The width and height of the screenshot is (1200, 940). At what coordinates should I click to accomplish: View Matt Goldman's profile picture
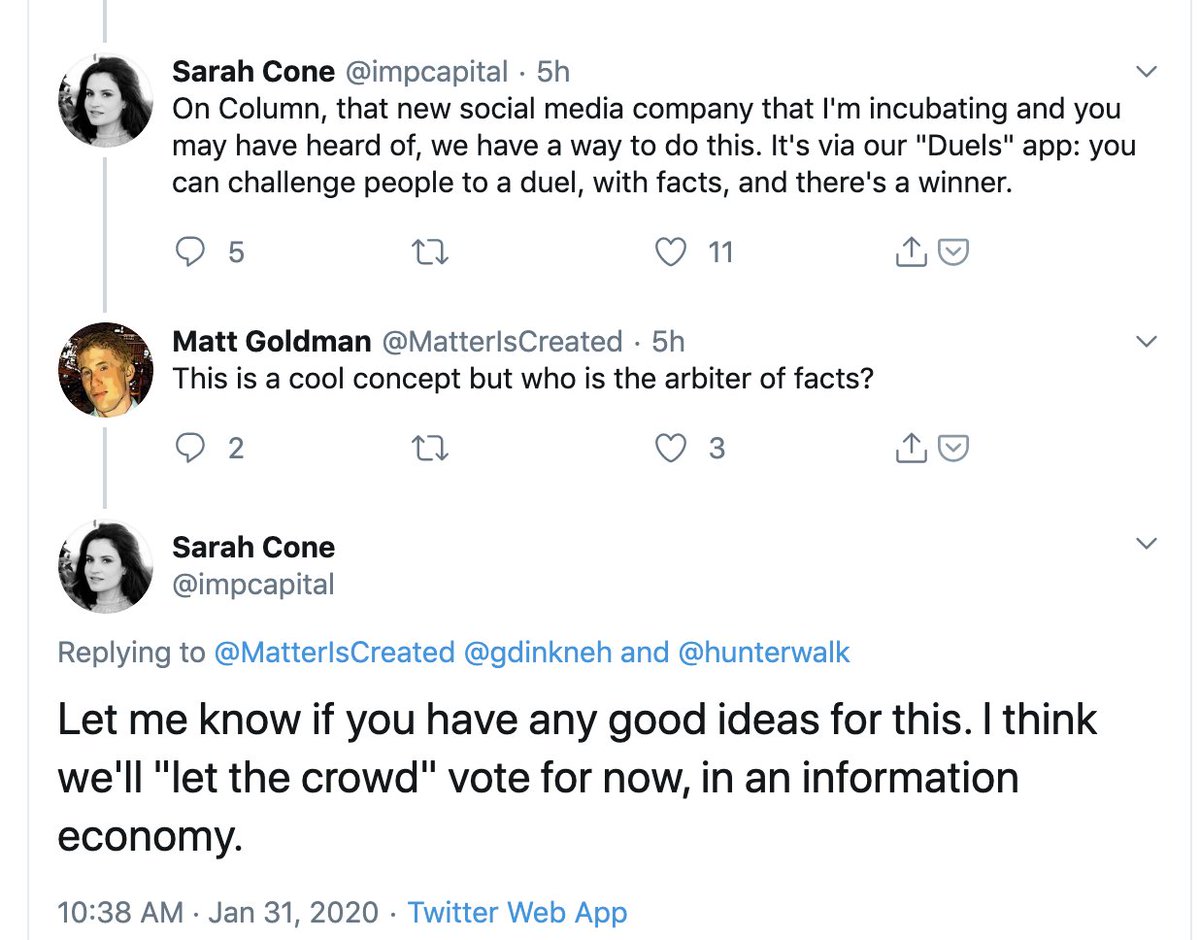click(x=105, y=369)
